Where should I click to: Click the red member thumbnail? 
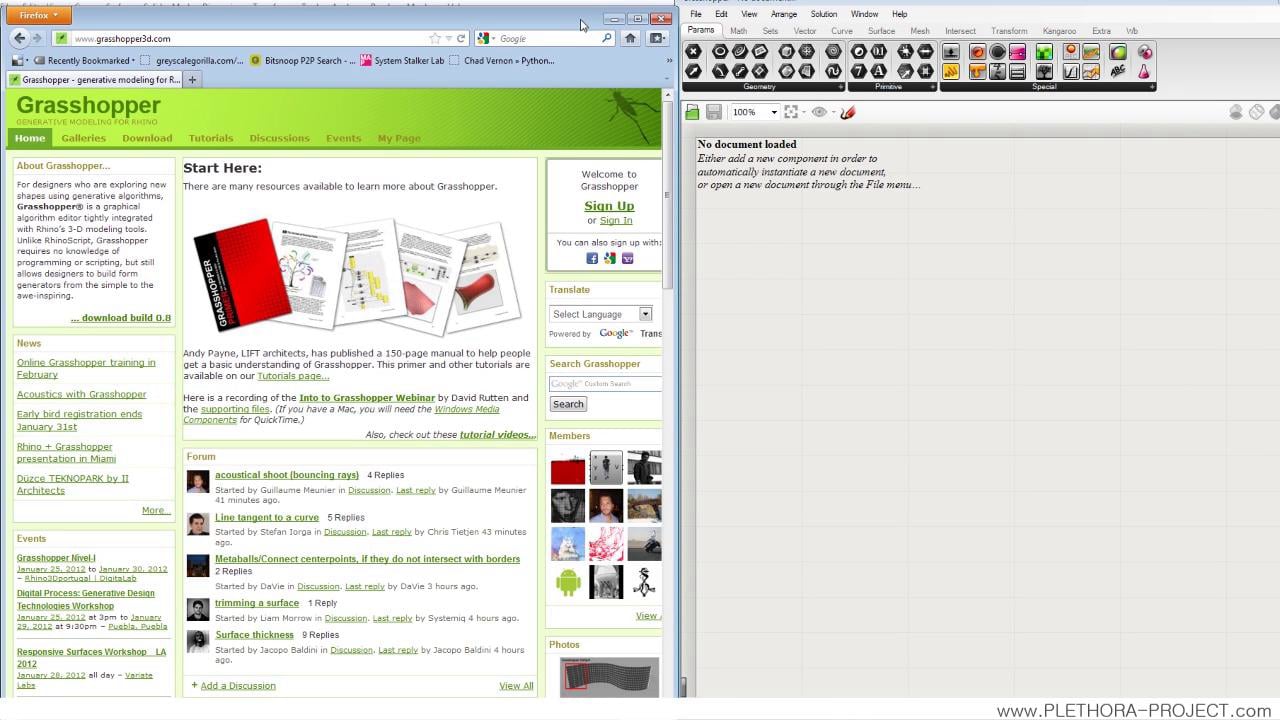pyautogui.click(x=568, y=468)
